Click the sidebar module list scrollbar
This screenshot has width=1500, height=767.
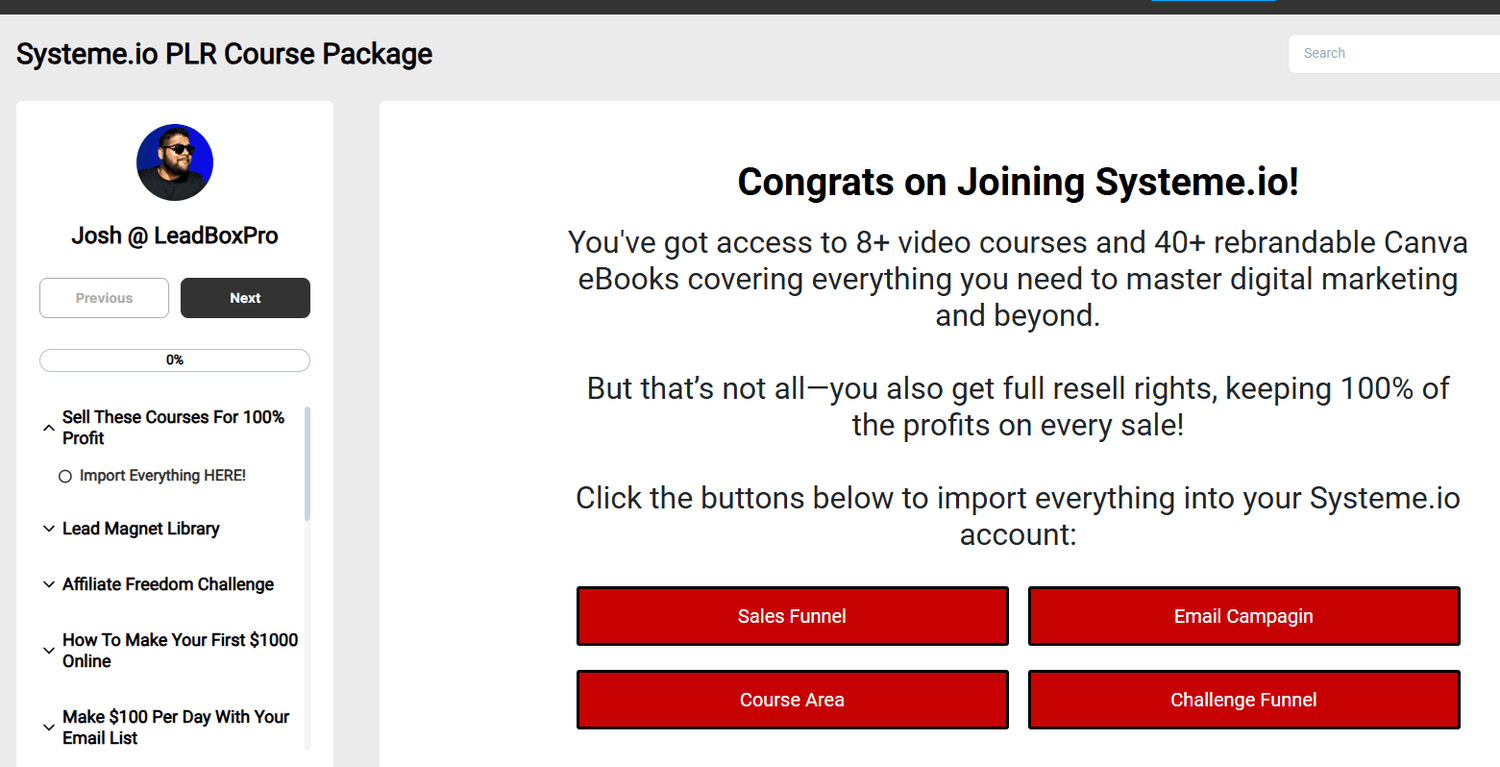(307, 462)
